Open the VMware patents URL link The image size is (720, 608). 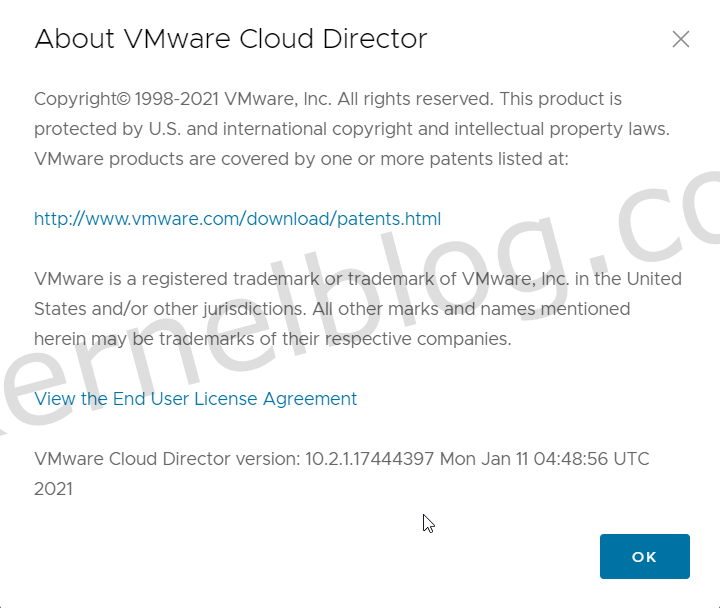pyautogui.click(x=237, y=219)
